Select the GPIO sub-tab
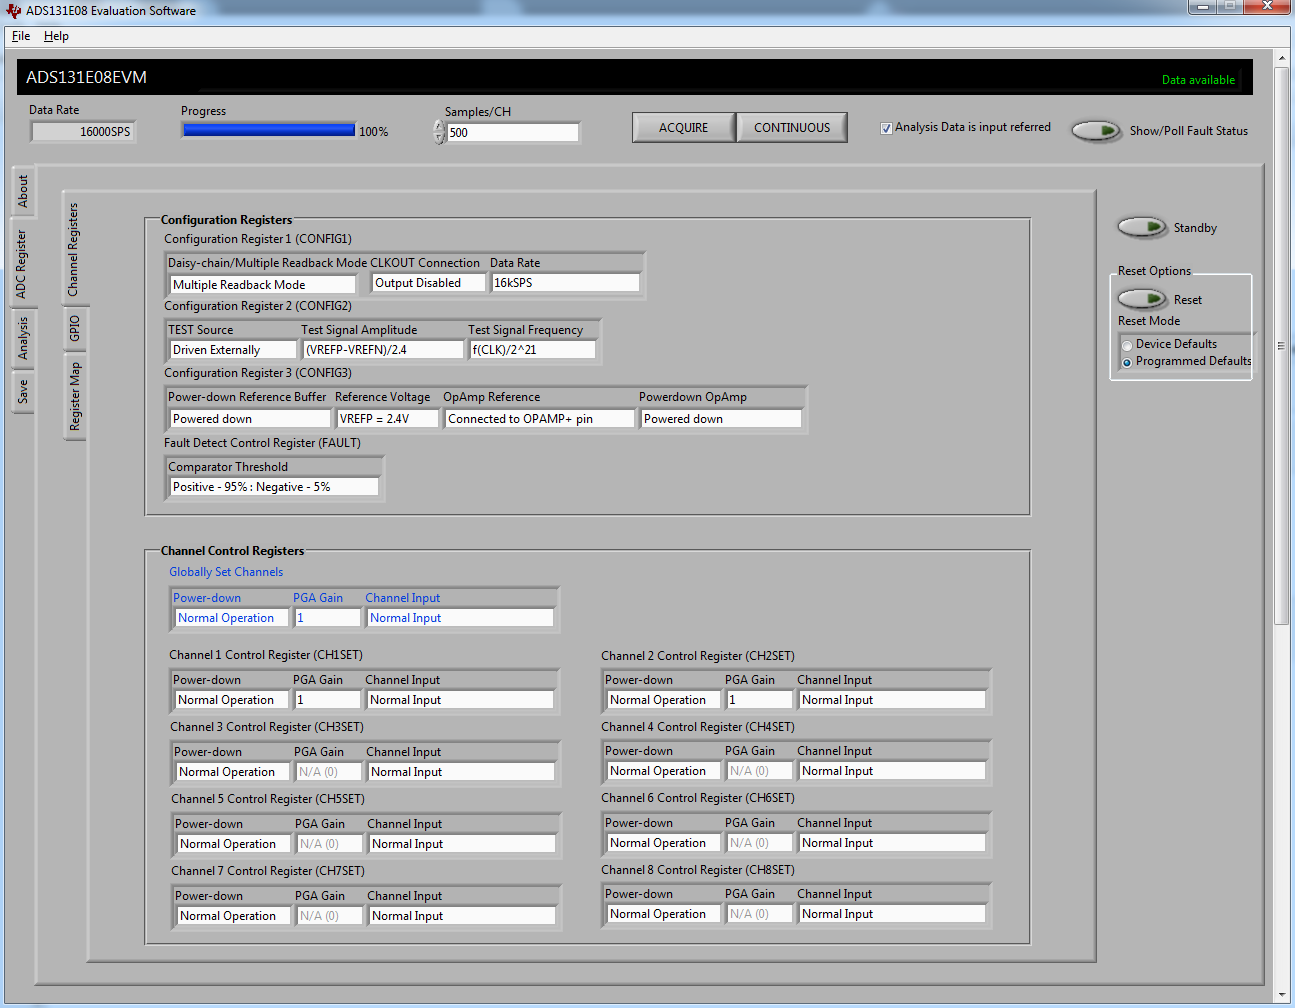Image resolution: width=1295 pixels, height=1008 pixels. [74, 329]
